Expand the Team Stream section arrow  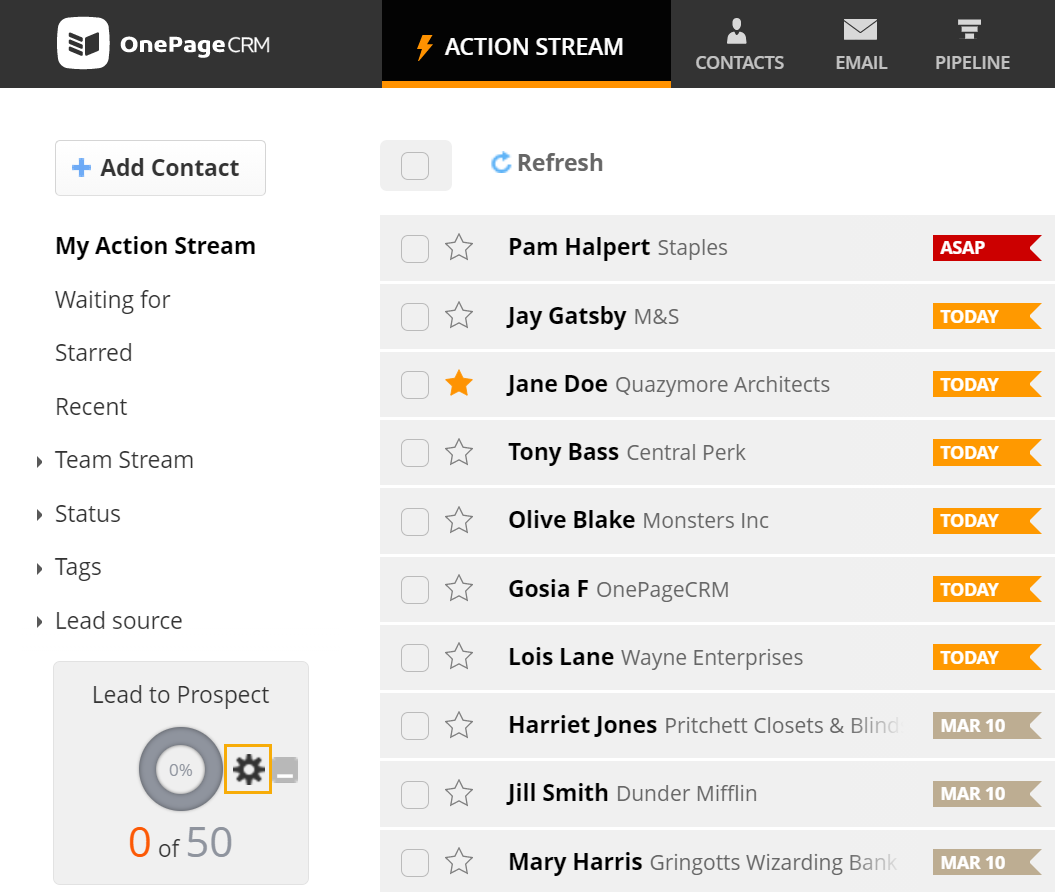point(39,461)
